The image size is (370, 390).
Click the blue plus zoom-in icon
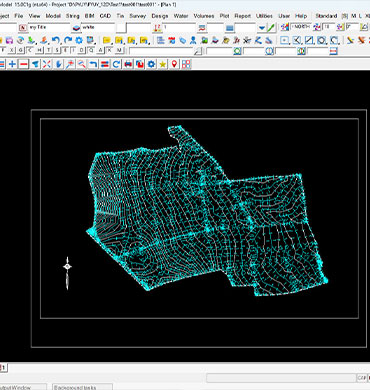(12, 64)
